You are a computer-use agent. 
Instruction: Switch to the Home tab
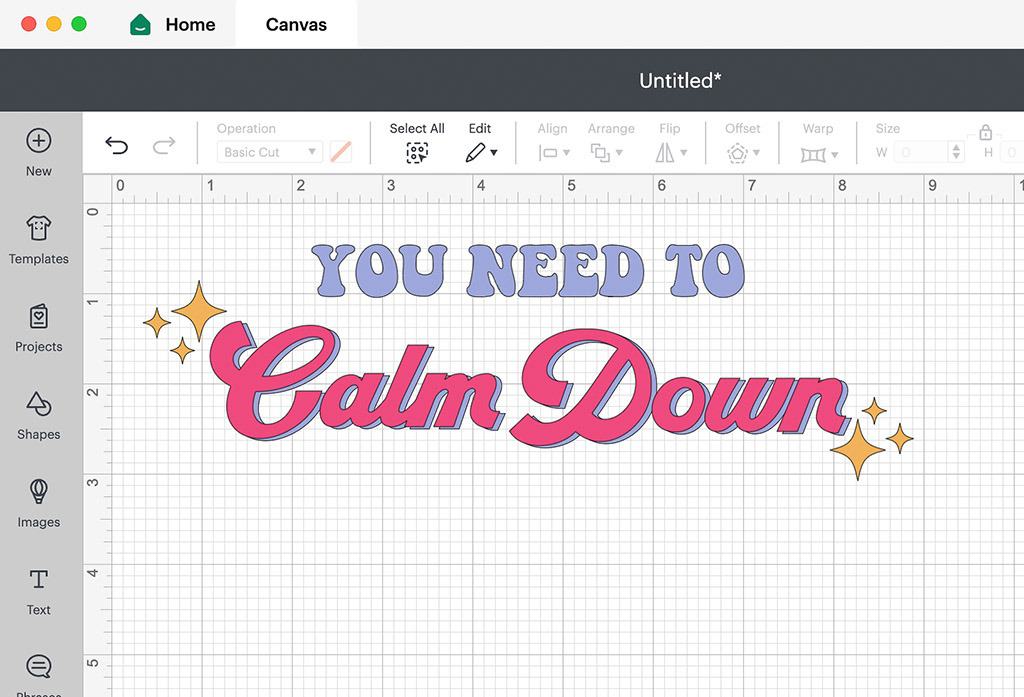tap(190, 25)
